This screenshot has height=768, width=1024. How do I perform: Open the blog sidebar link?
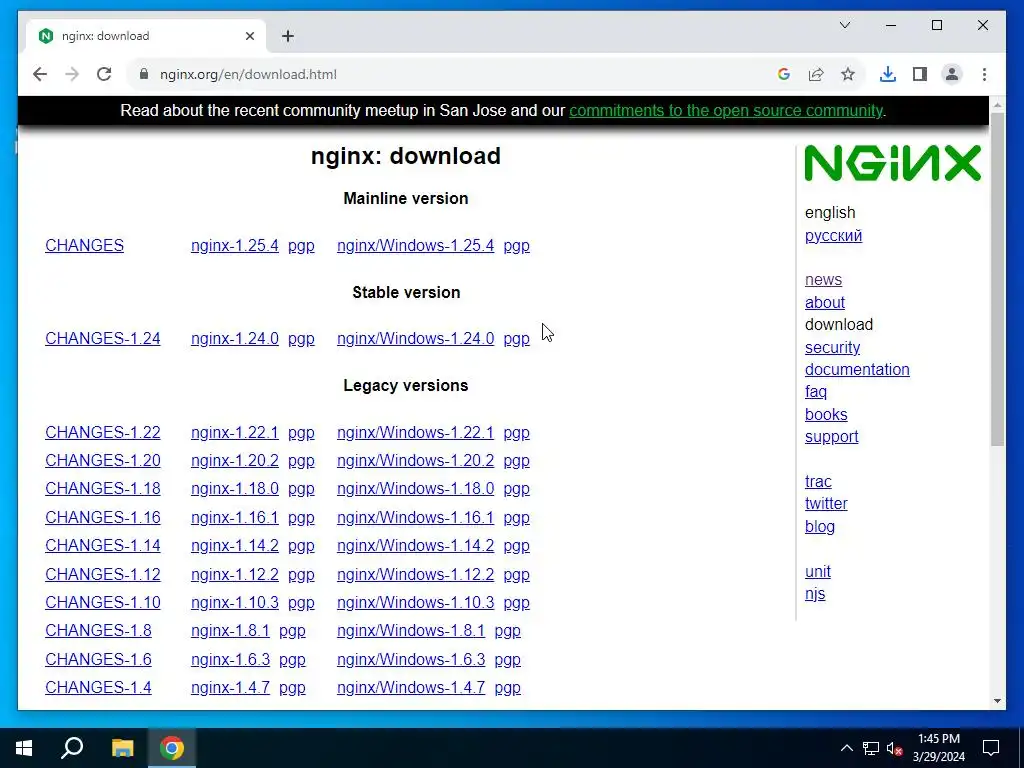tap(820, 526)
